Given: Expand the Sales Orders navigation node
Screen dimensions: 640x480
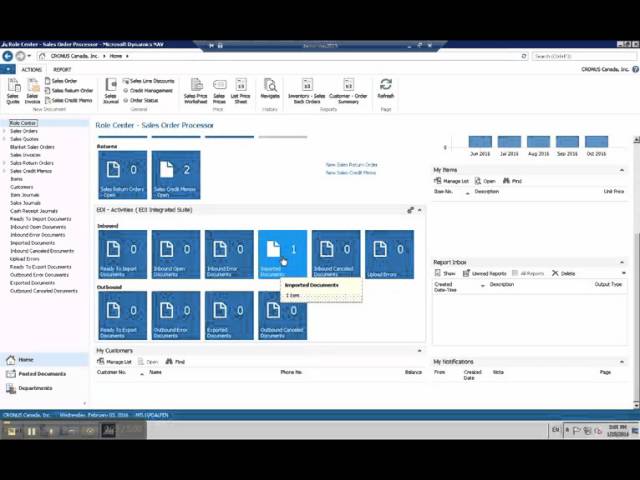Looking at the screenshot, I should click(x=4, y=131).
